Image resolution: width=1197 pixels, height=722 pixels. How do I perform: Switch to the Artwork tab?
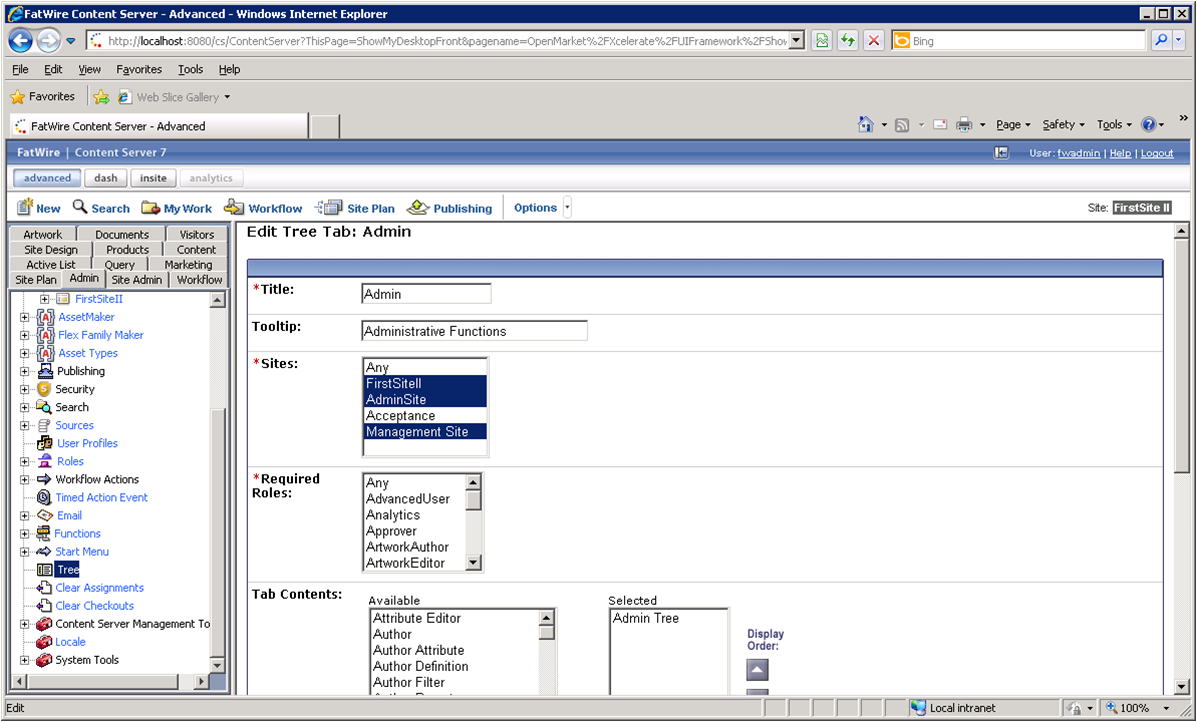(x=43, y=235)
